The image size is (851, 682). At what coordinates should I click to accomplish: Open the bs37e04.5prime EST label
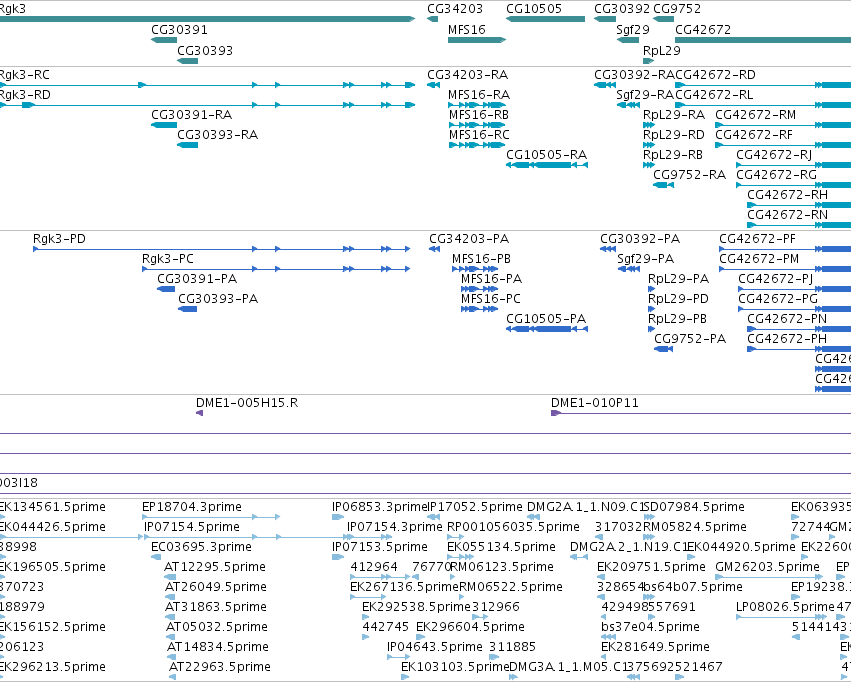click(x=650, y=628)
